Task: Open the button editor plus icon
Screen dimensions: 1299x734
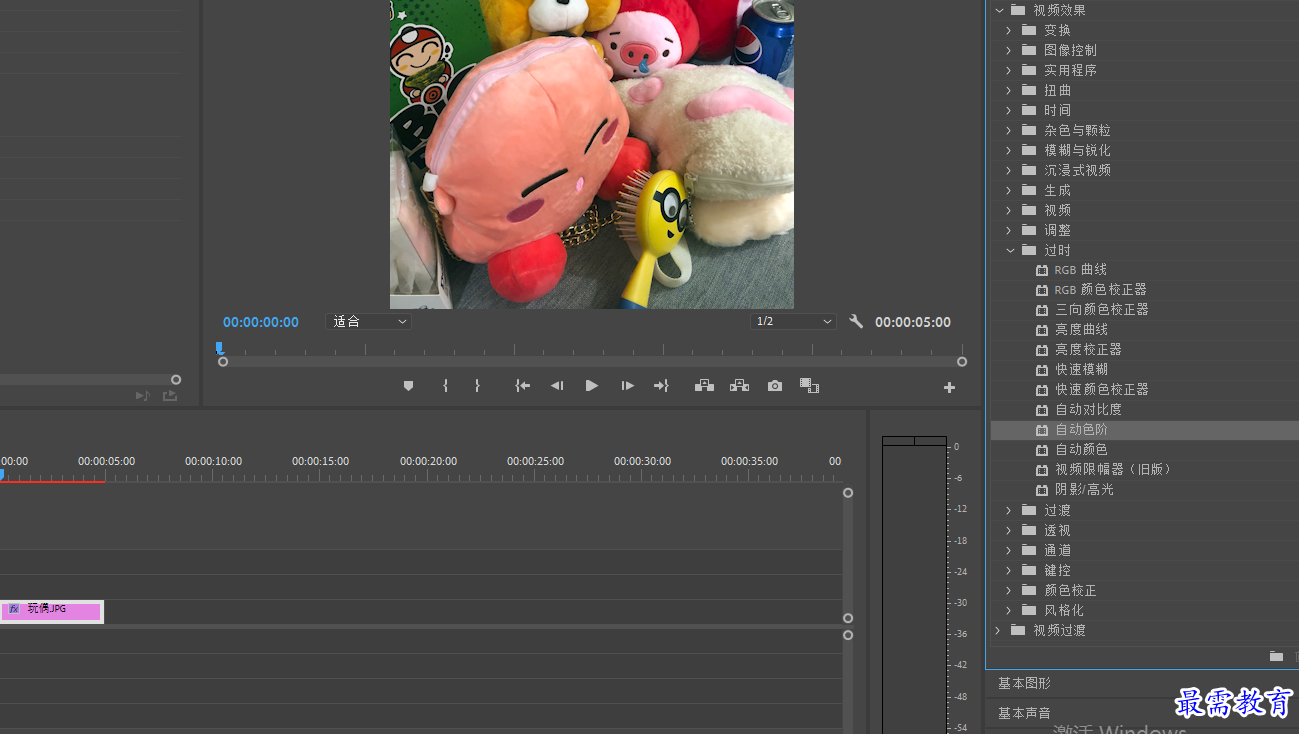Action: point(949,387)
